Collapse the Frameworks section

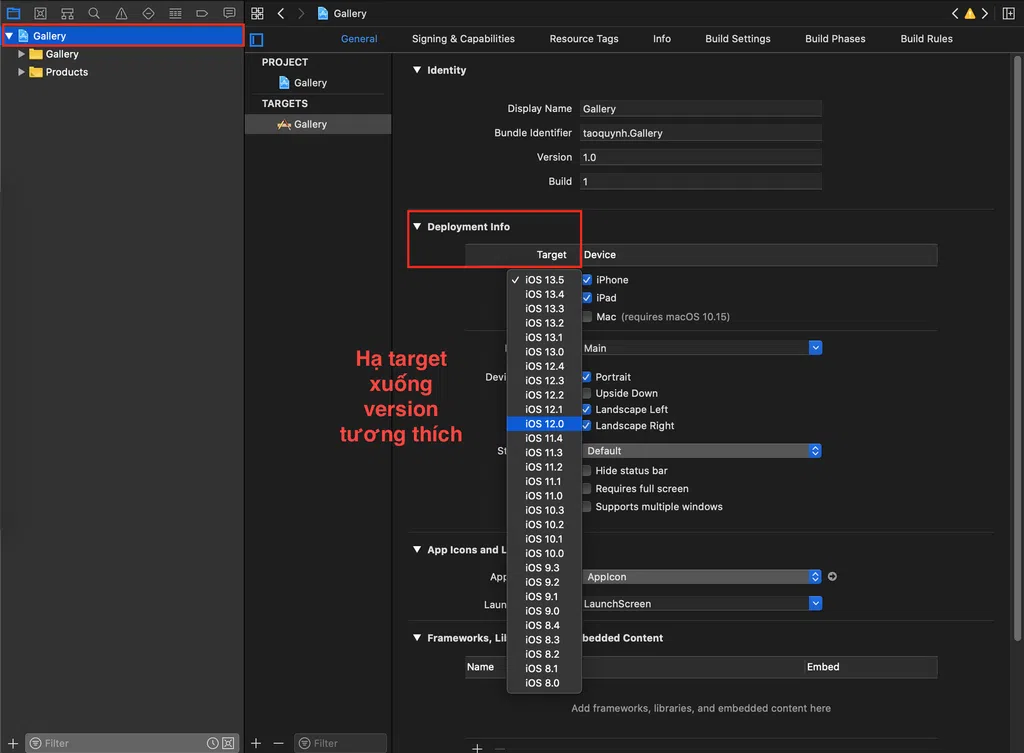[x=417, y=638]
